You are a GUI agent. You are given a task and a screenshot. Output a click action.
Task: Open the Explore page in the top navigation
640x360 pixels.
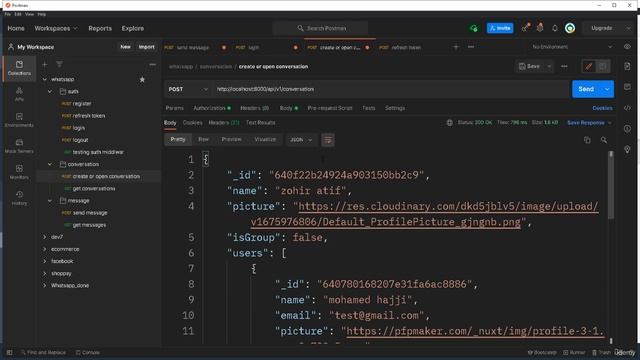point(133,28)
